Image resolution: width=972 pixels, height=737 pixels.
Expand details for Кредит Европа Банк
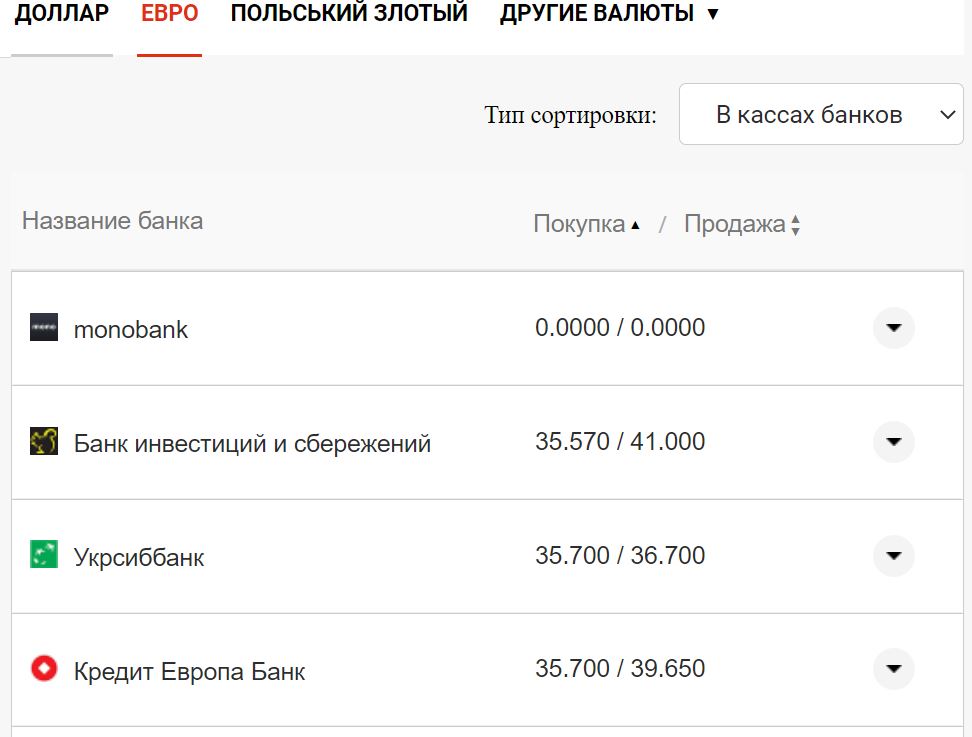coord(893,669)
